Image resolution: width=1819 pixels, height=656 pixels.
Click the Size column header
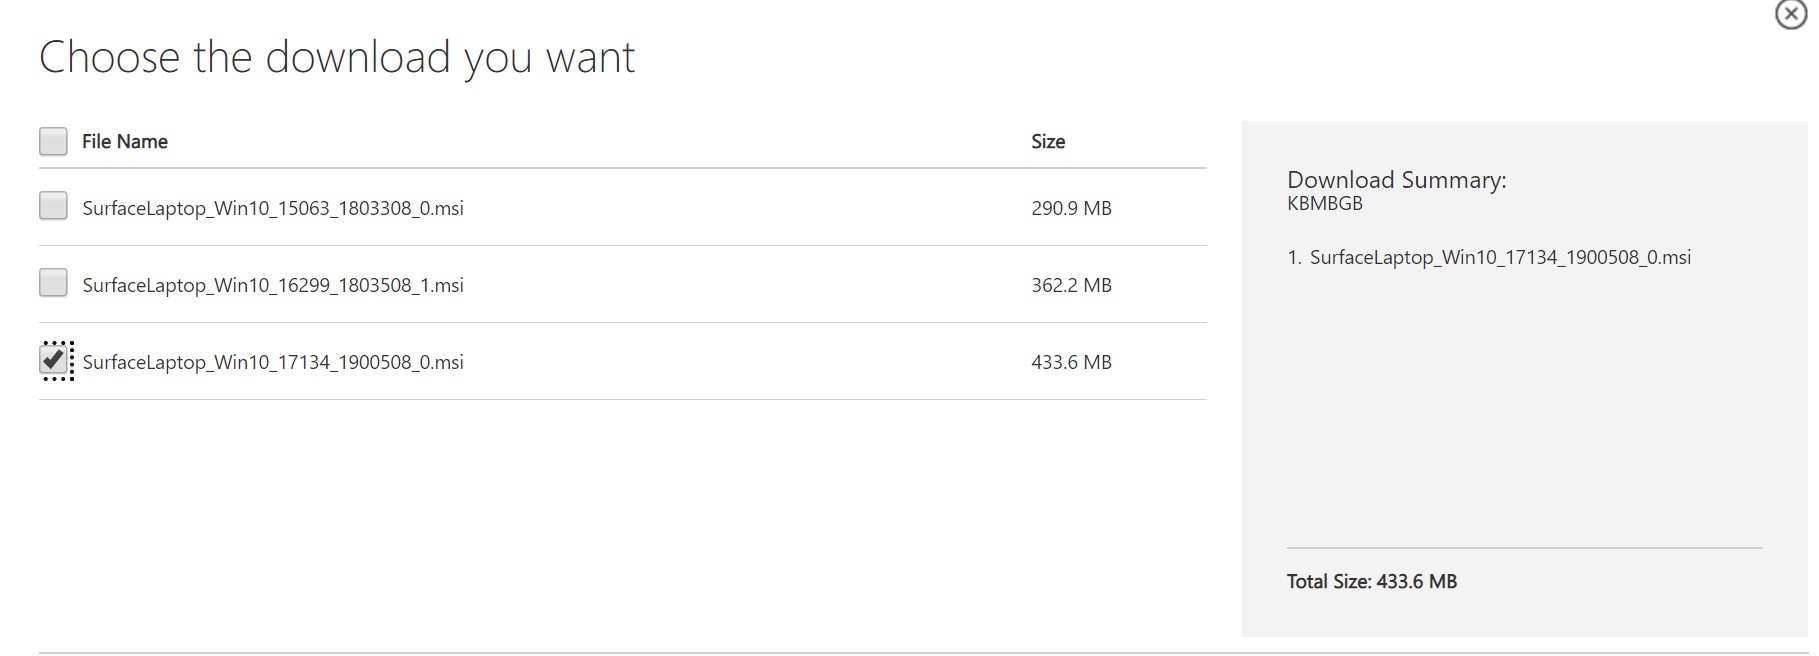click(1048, 141)
